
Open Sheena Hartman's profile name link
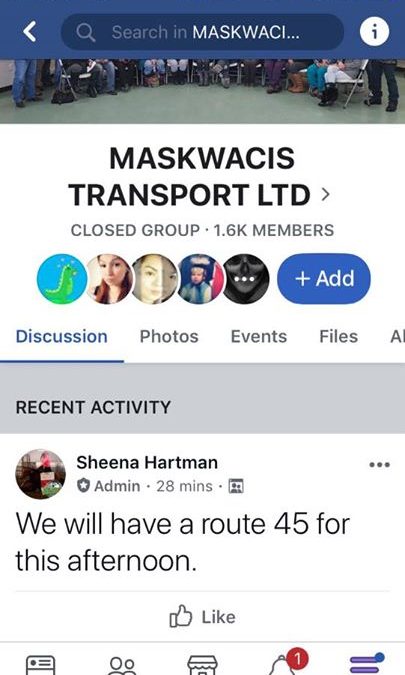(x=147, y=462)
